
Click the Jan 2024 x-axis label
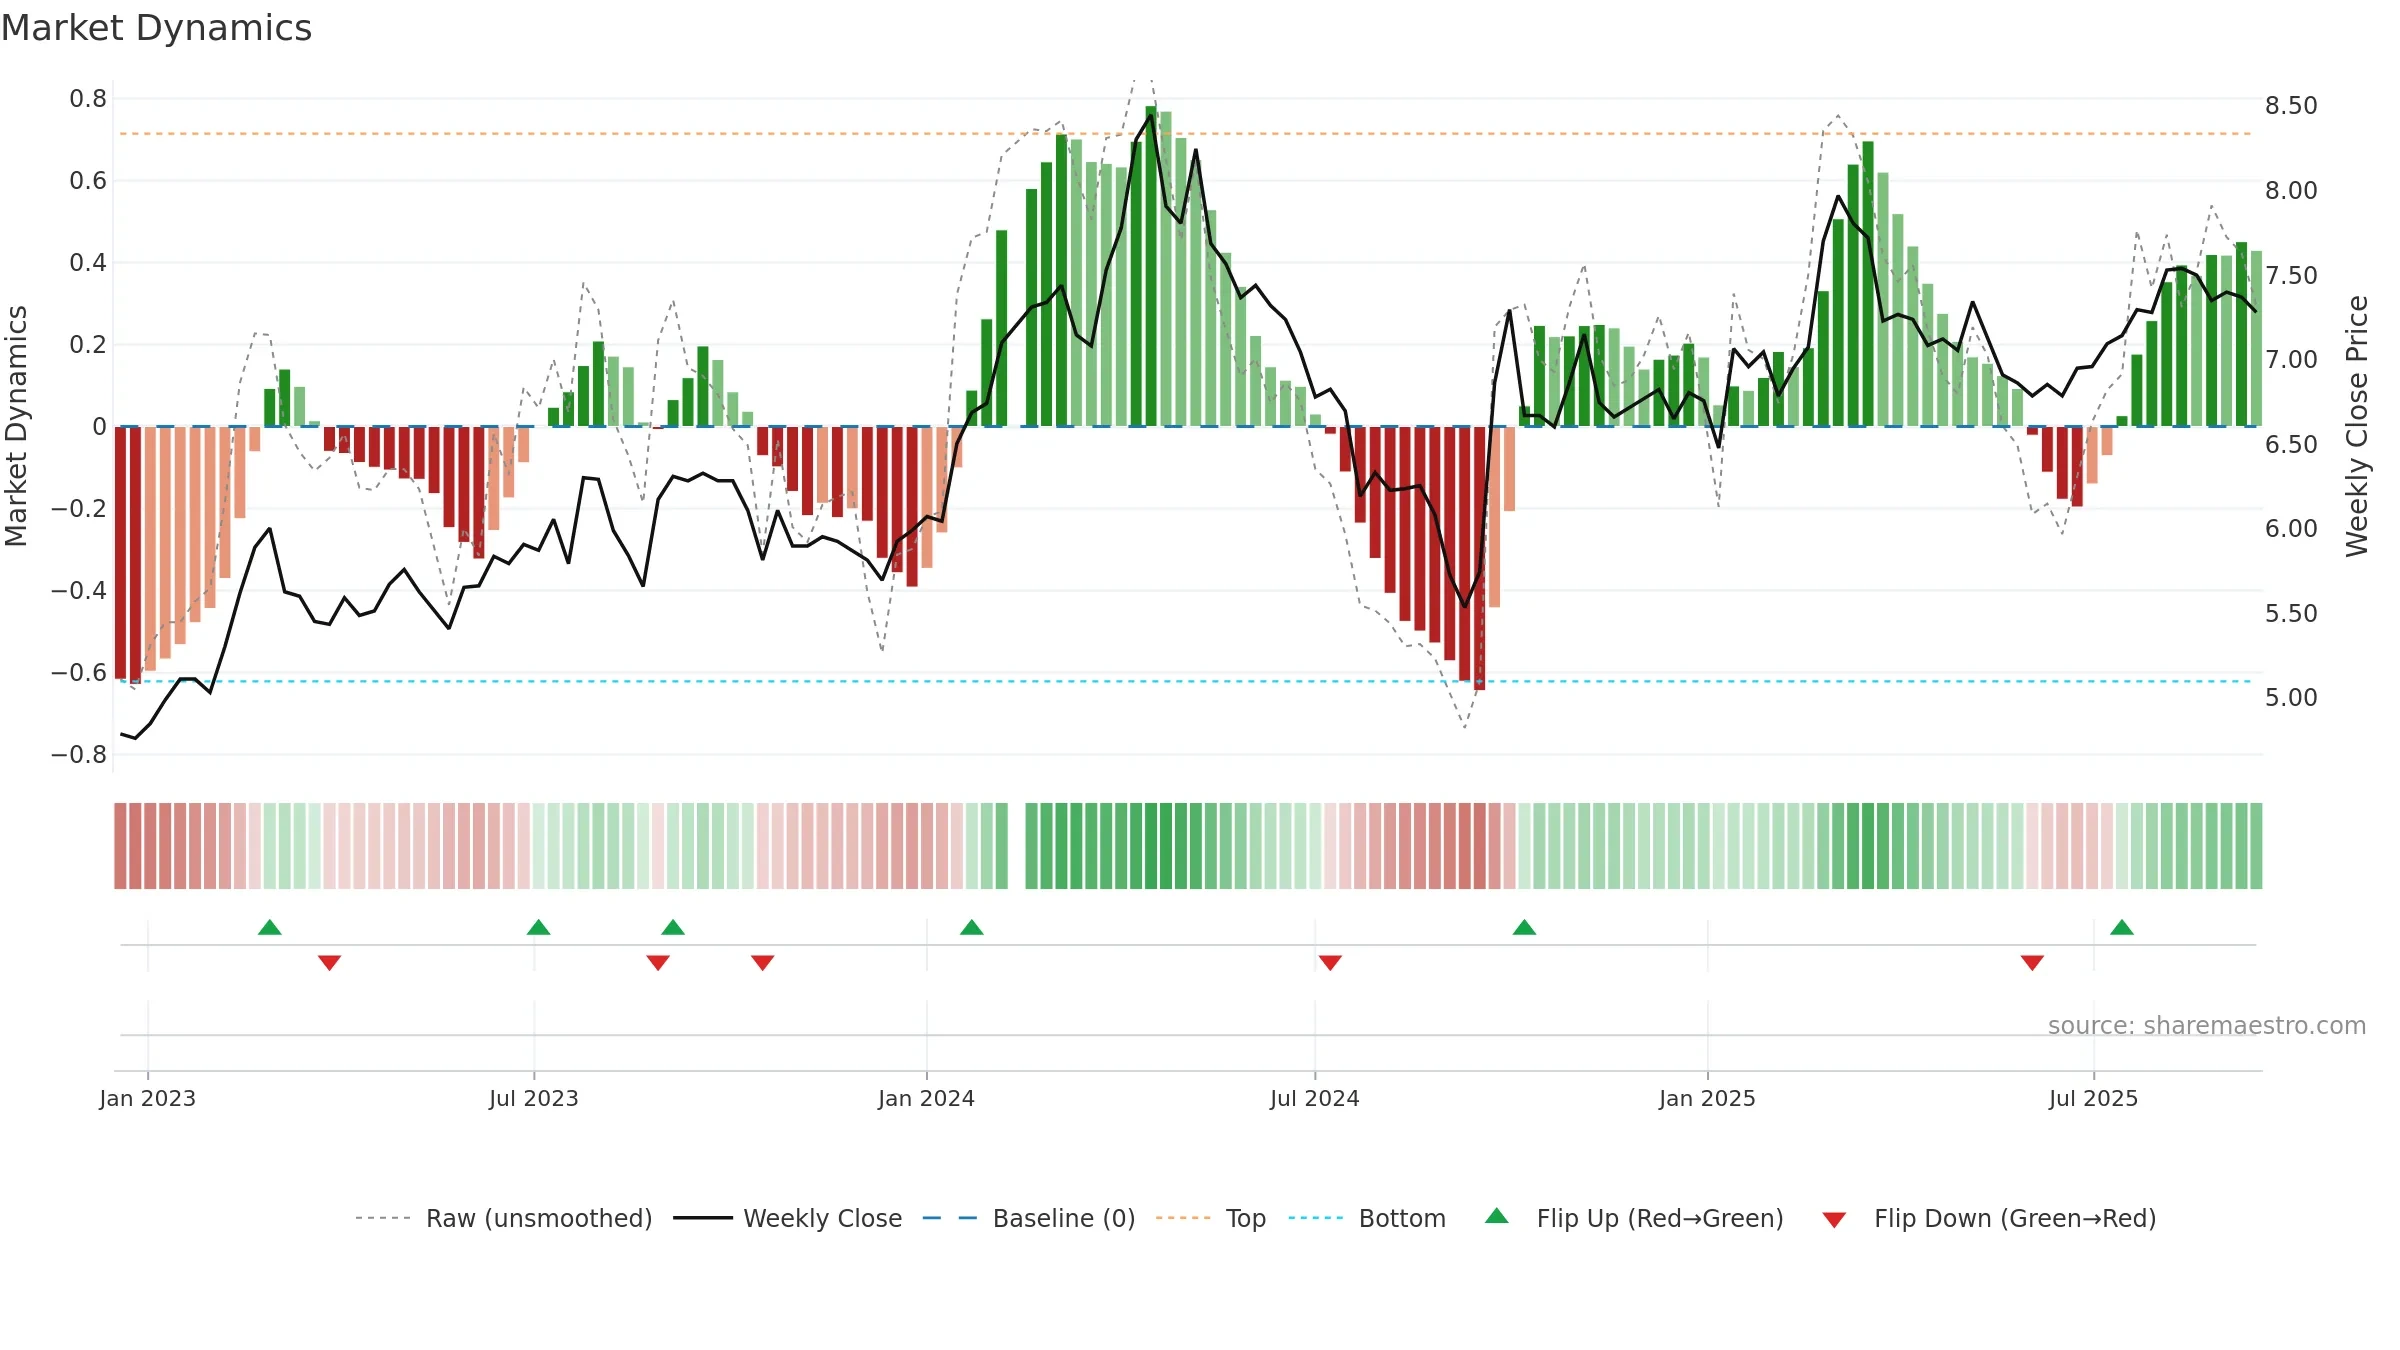tap(927, 1098)
